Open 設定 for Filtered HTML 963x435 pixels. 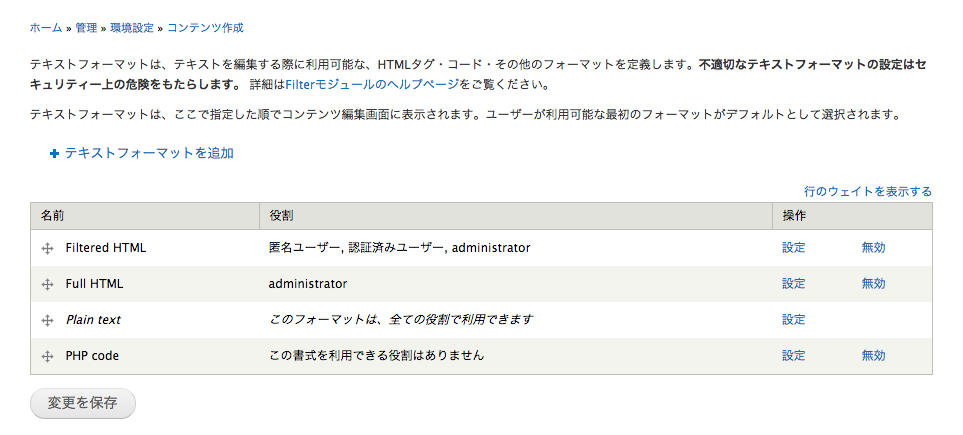[x=794, y=248]
